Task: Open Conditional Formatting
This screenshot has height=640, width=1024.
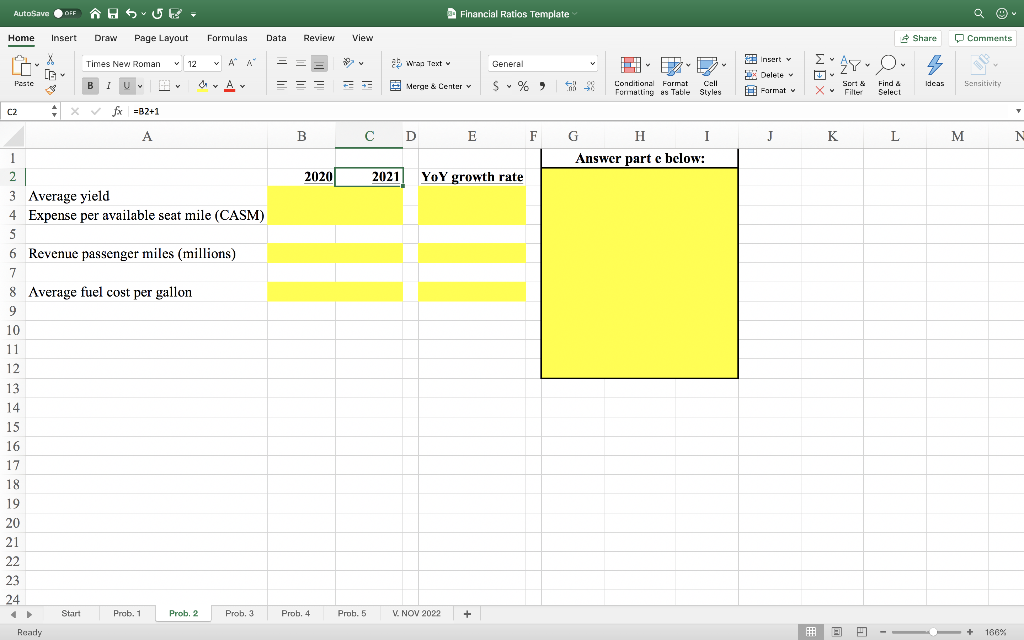Action: point(633,76)
